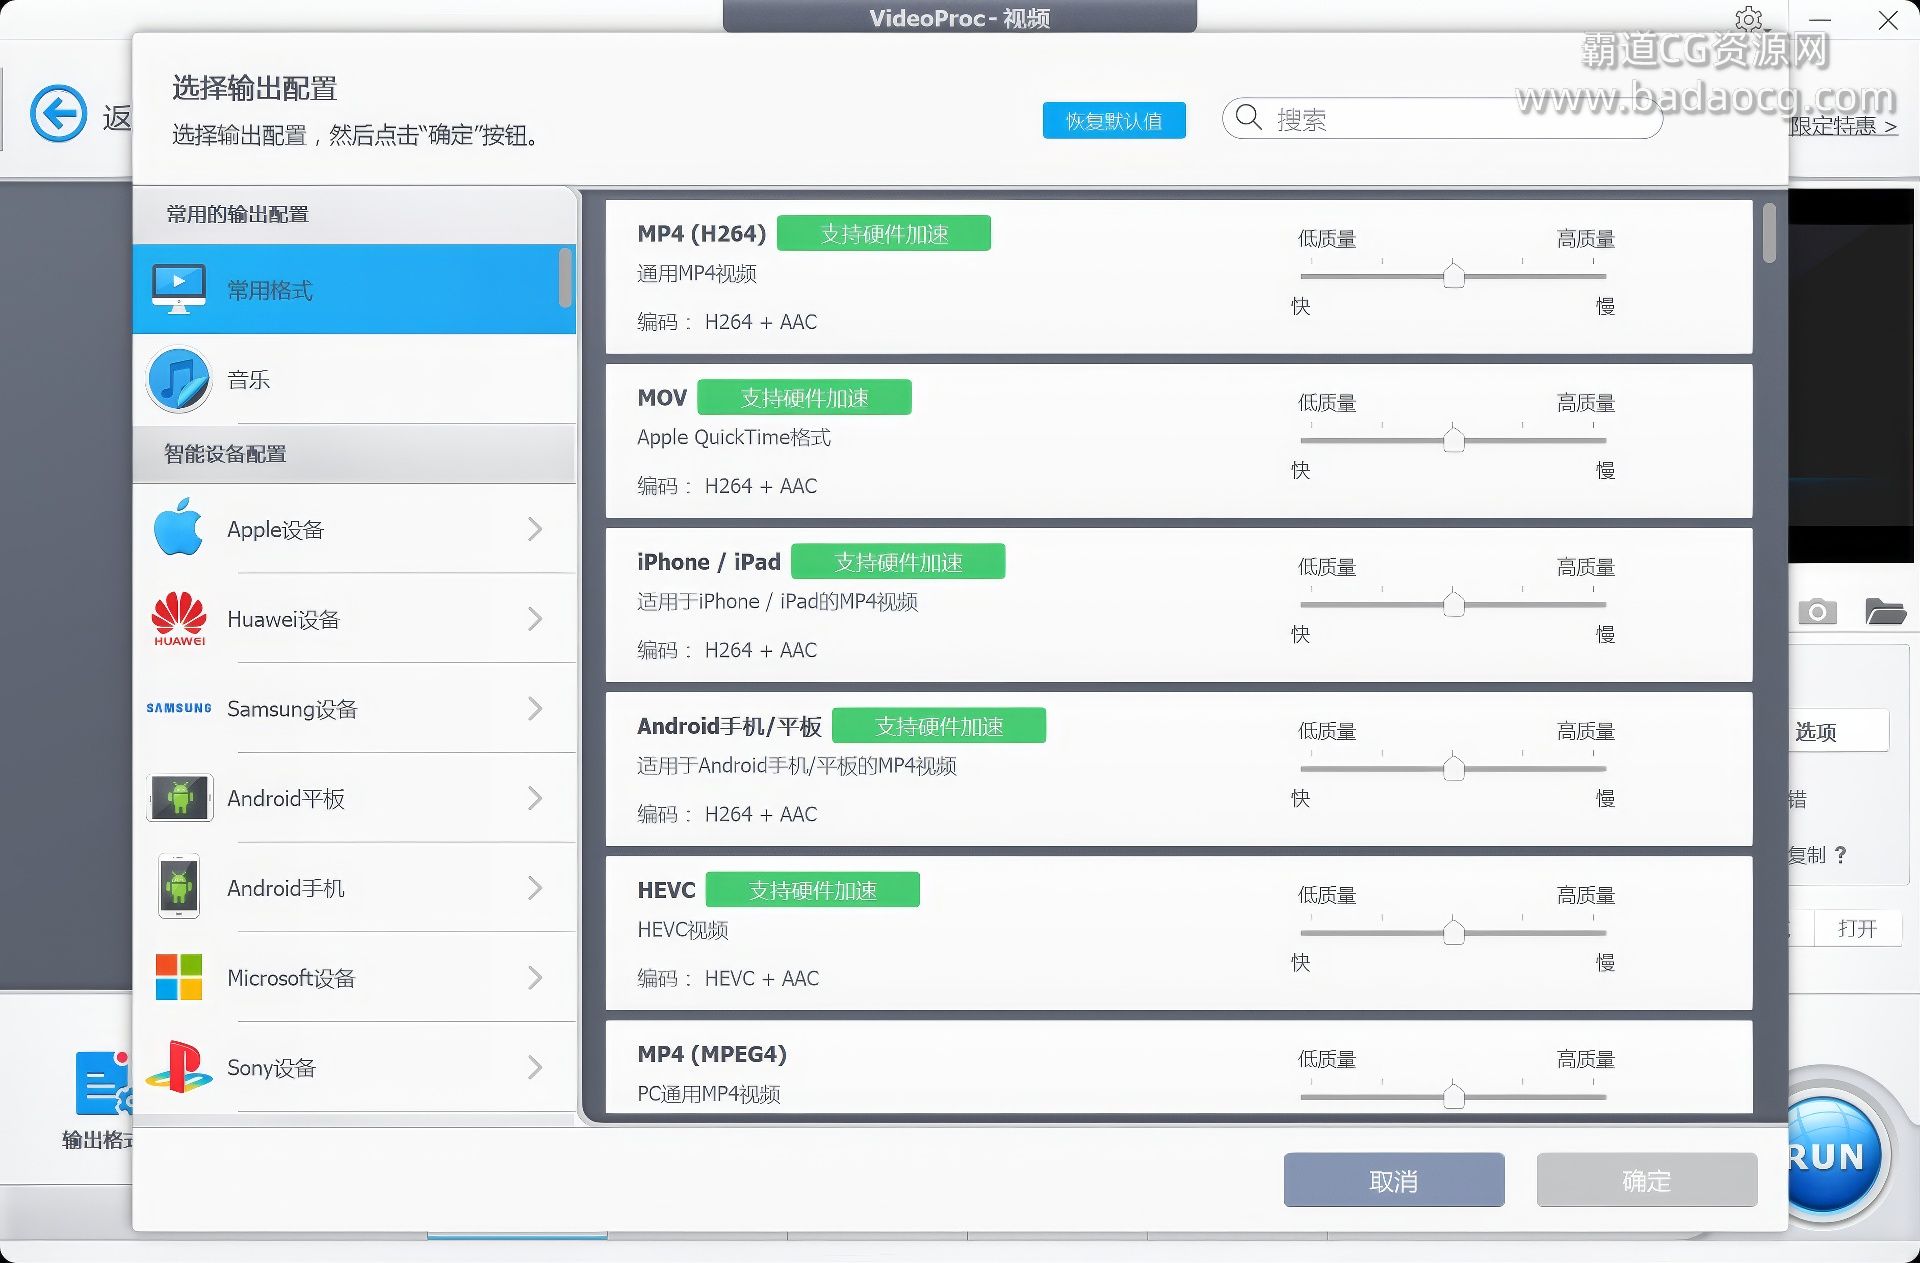Viewport: 1920px width, 1263px height.
Task: Adjust the HEVC quality slider handle
Action: tap(1454, 932)
